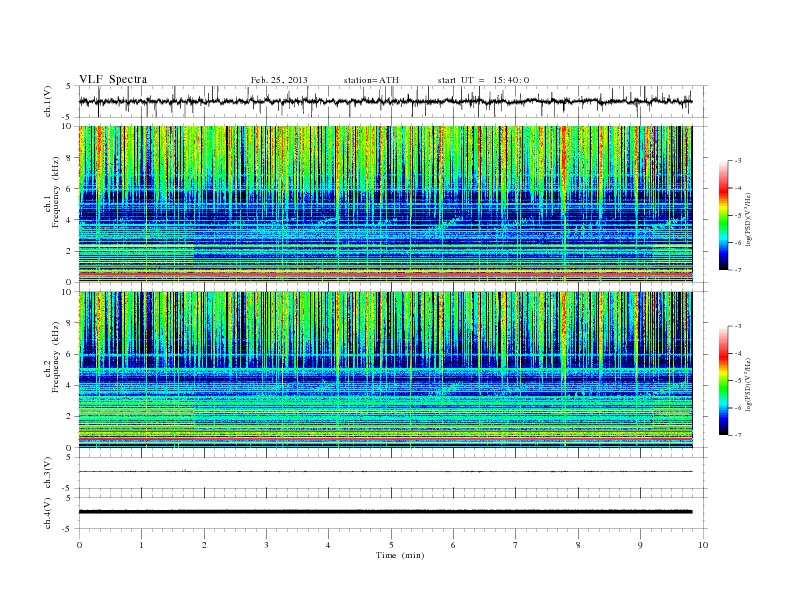The width and height of the screenshot is (792, 612).
Task: Select the ch.2 "Frequency (kHz)" axis label
Action: (55, 357)
